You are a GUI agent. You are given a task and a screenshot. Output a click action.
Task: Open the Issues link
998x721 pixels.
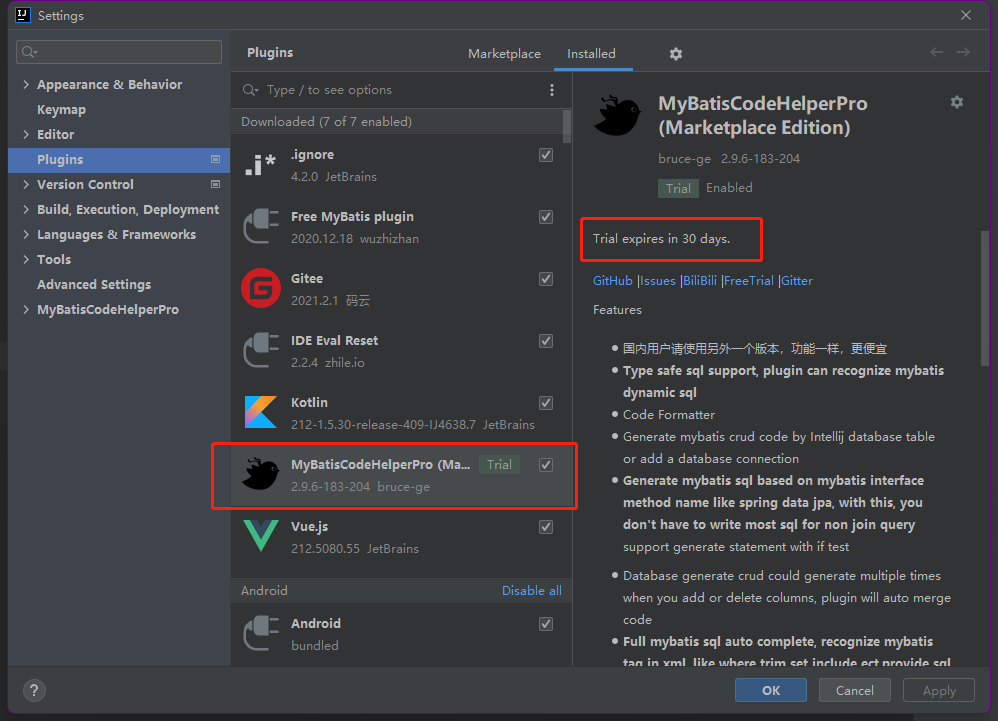click(x=657, y=281)
